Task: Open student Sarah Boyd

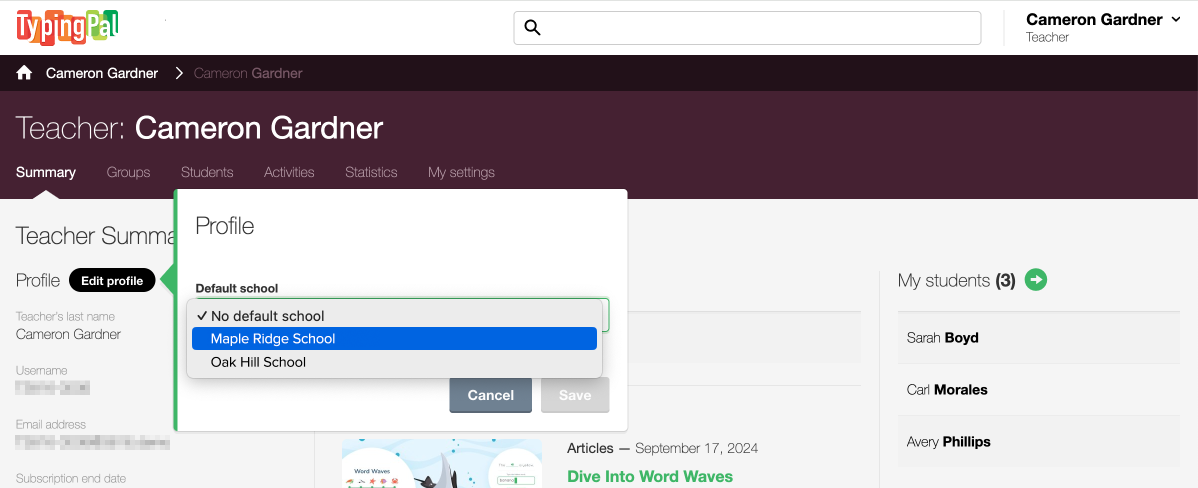Action: [x=943, y=338]
